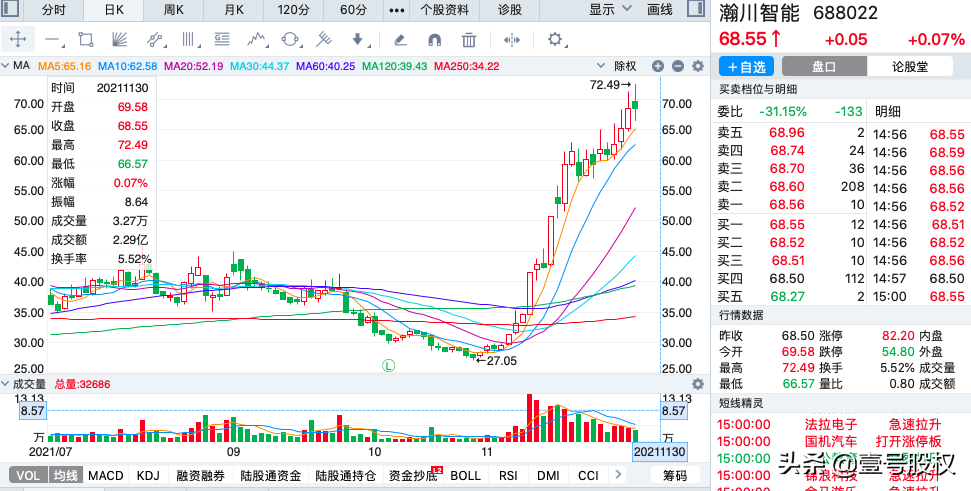Image resolution: width=971 pixels, height=491 pixels.
Task: Click MA5:65.16 indicator label
Action: click(x=65, y=66)
